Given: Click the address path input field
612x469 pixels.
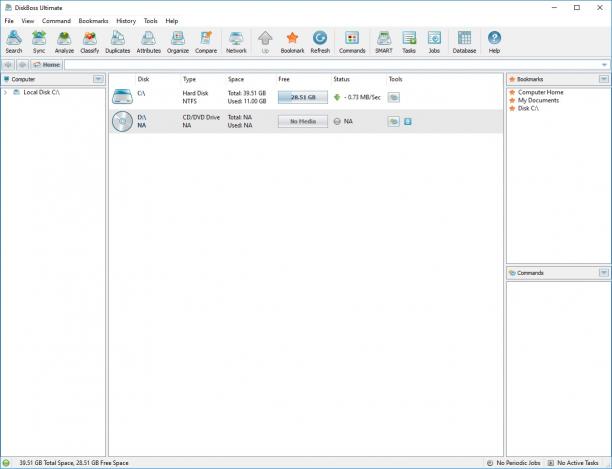Looking at the screenshot, I should 332,65.
